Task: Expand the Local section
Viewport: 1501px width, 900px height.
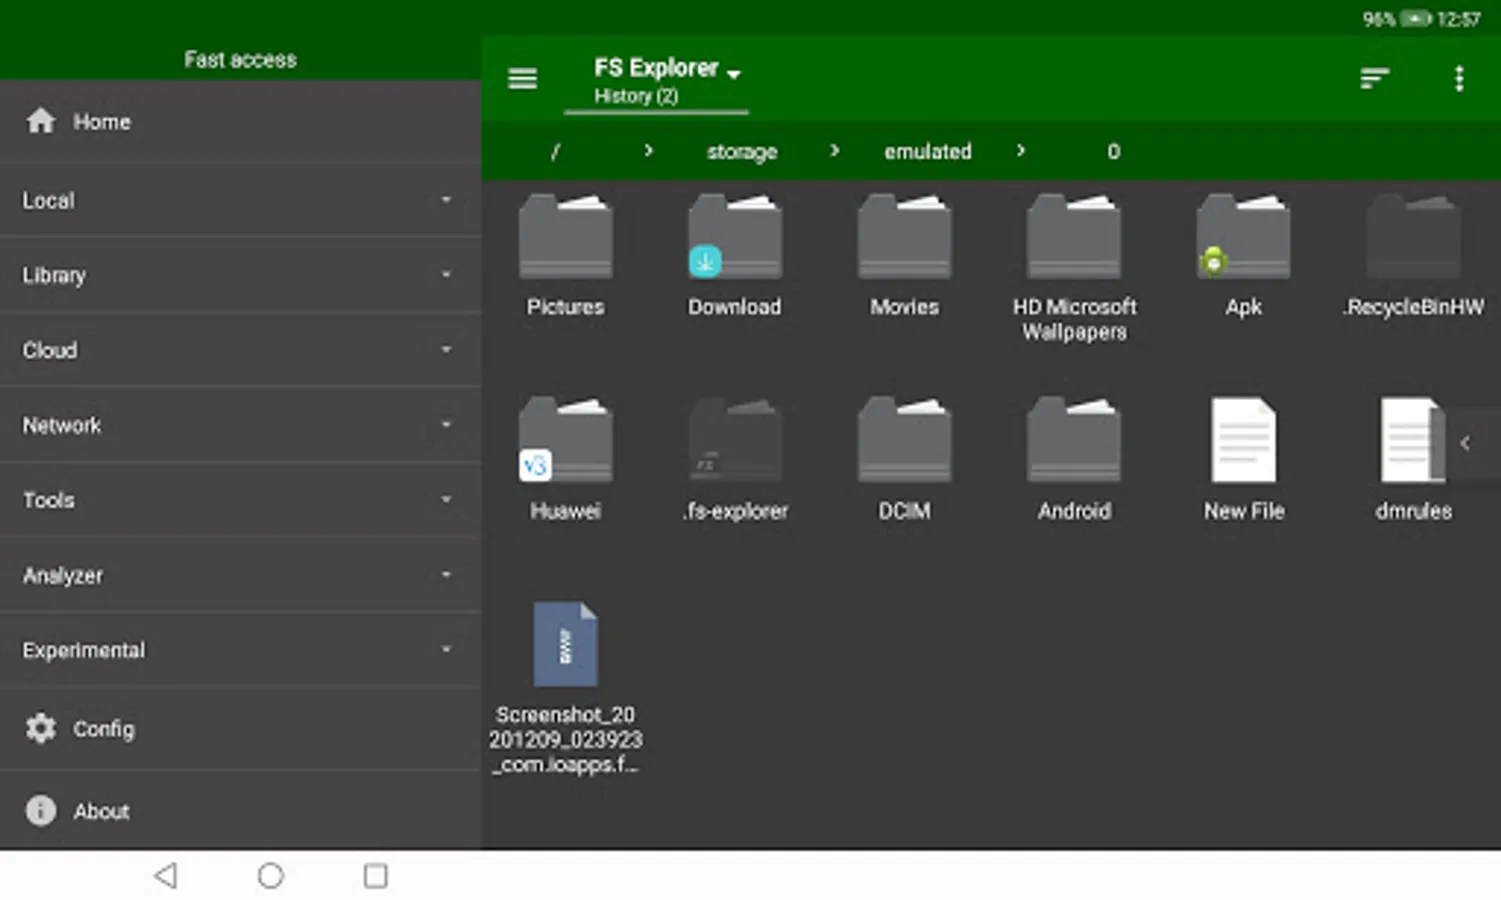Action: point(240,200)
